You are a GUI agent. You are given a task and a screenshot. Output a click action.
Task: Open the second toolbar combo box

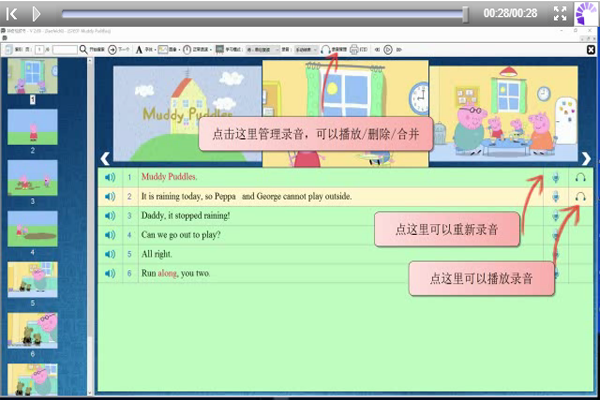[306, 50]
